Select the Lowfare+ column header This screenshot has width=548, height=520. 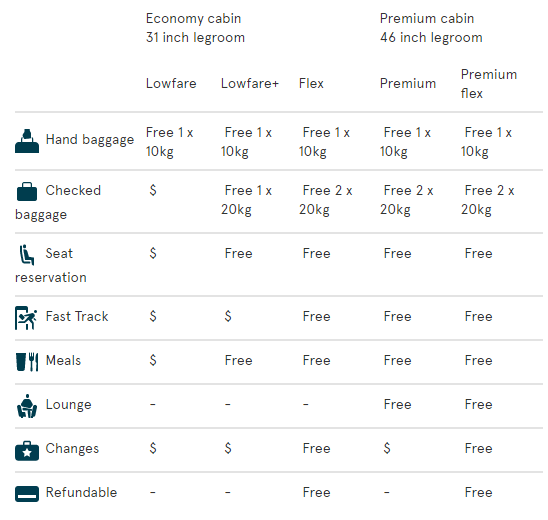coord(250,84)
